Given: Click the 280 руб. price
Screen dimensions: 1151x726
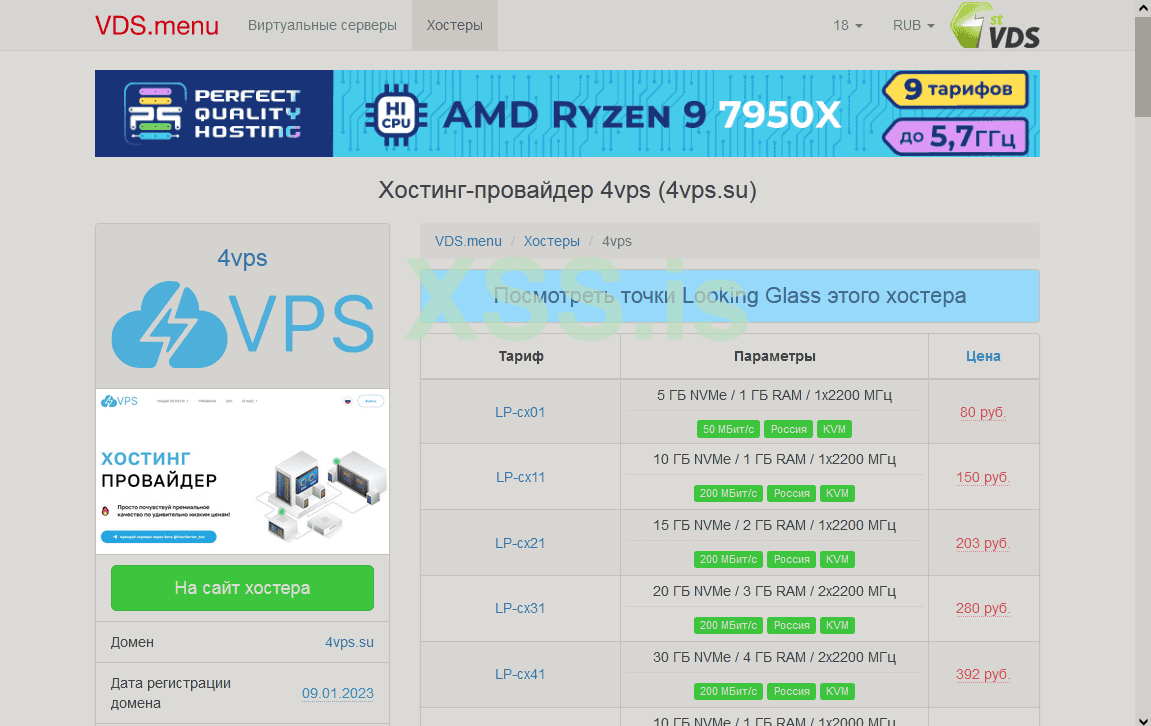Looking at the screenshot, I should [983, 608].
